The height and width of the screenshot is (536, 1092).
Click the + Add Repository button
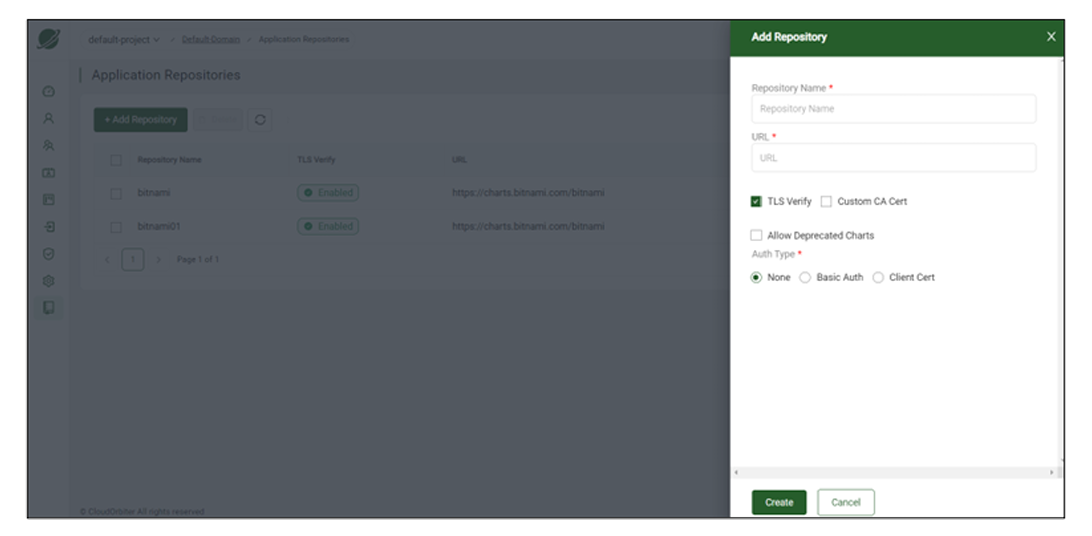point(141,120)
